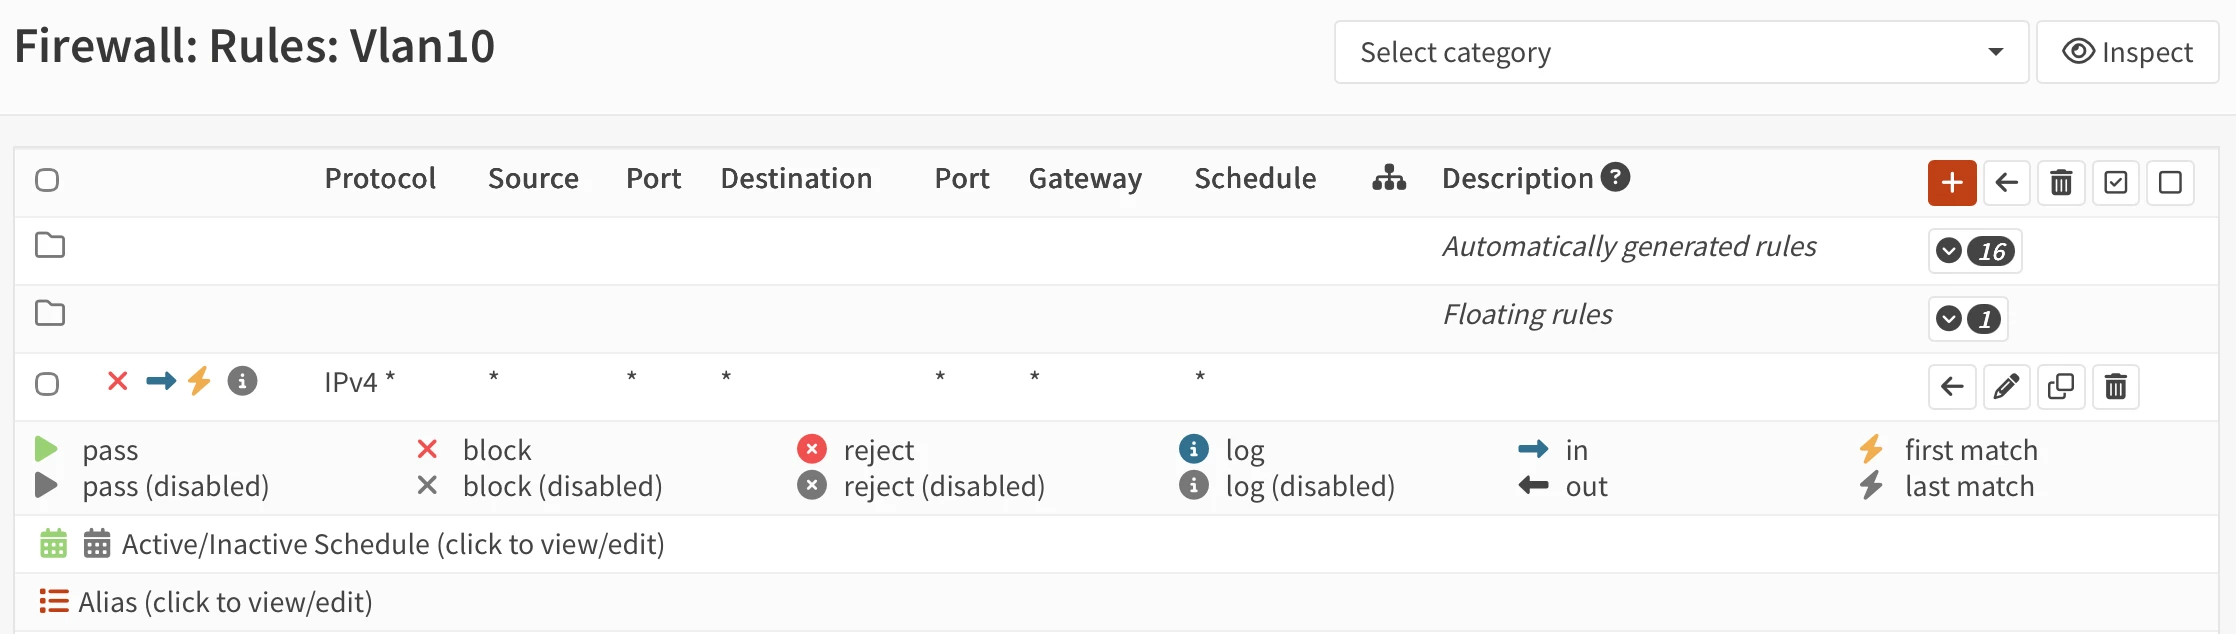The height and width of the screenshot is (634, 2236).
Task: Click the info log icon on the rule
Action: (x=242, y=381)
